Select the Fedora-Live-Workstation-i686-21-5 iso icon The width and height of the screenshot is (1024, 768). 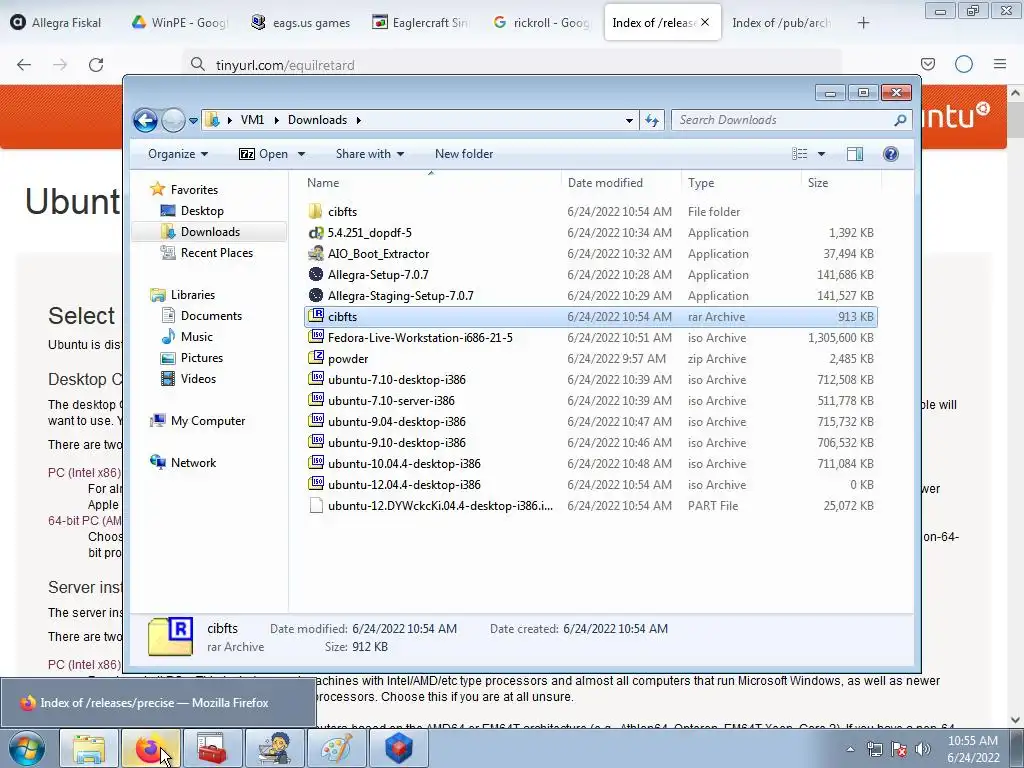pos(315,337)
